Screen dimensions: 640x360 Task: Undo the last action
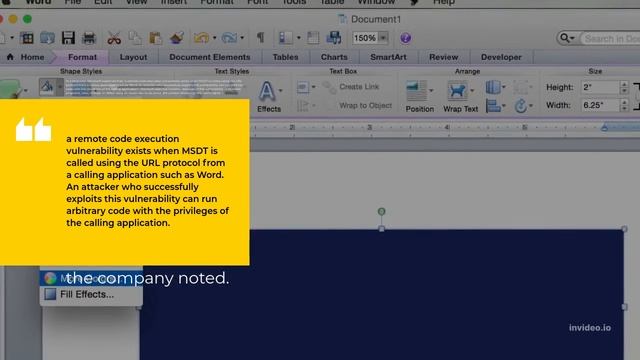(x=202, y=38)
